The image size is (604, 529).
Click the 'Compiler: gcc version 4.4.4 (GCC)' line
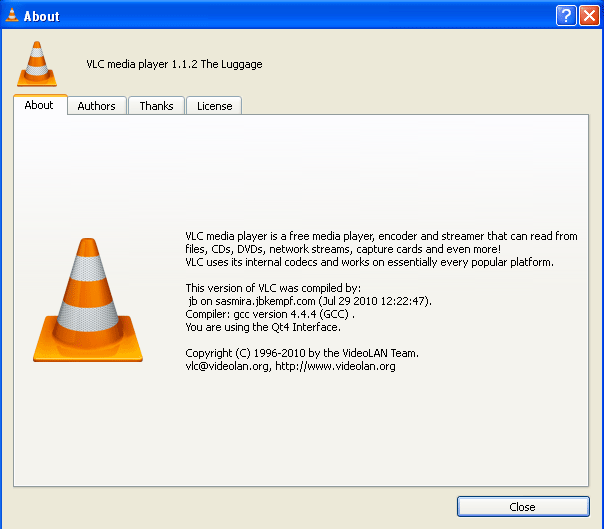tap(270, 314)
